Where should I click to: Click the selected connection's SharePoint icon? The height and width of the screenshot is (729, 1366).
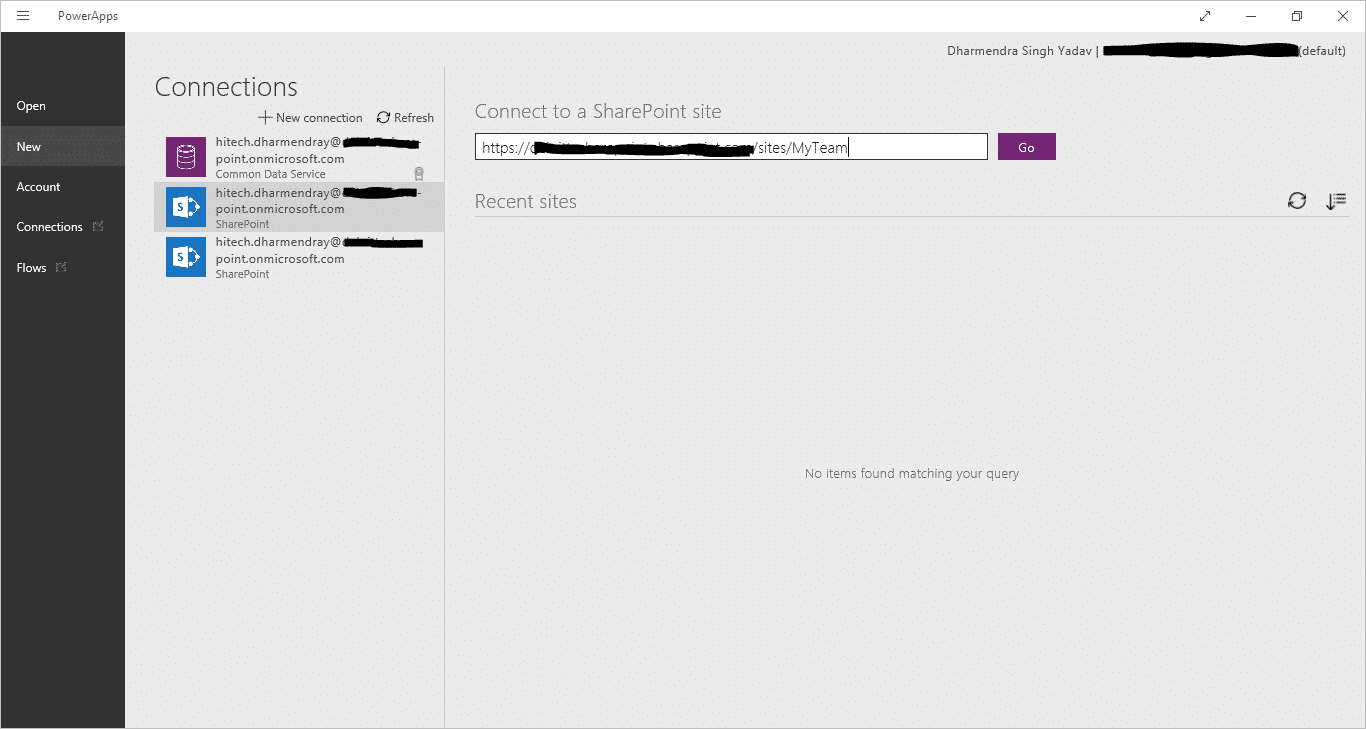tap(185, 207)
